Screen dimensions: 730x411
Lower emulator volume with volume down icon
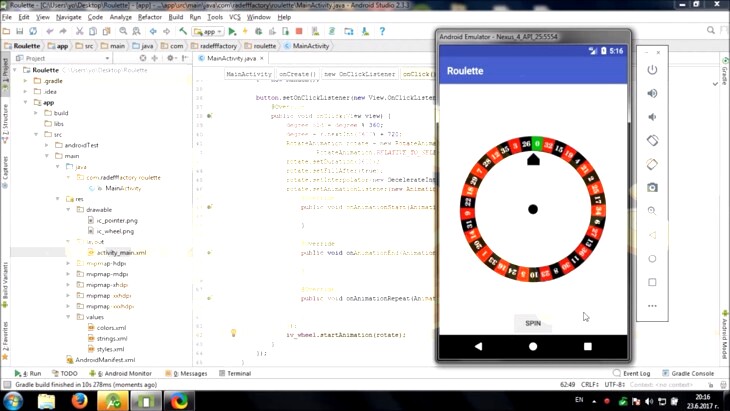652,117
